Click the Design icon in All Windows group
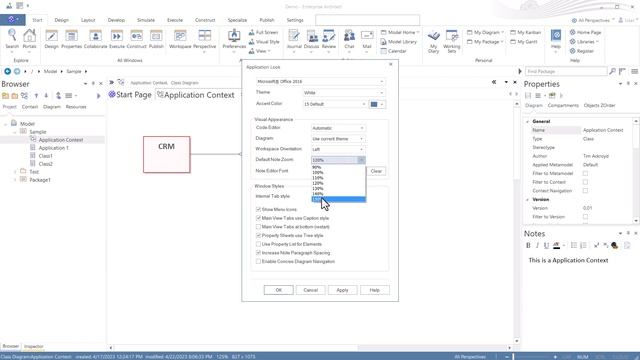Image resolution: width=640 pixels, height=360 pixels. pyautogui.click(x=51, y=39)
